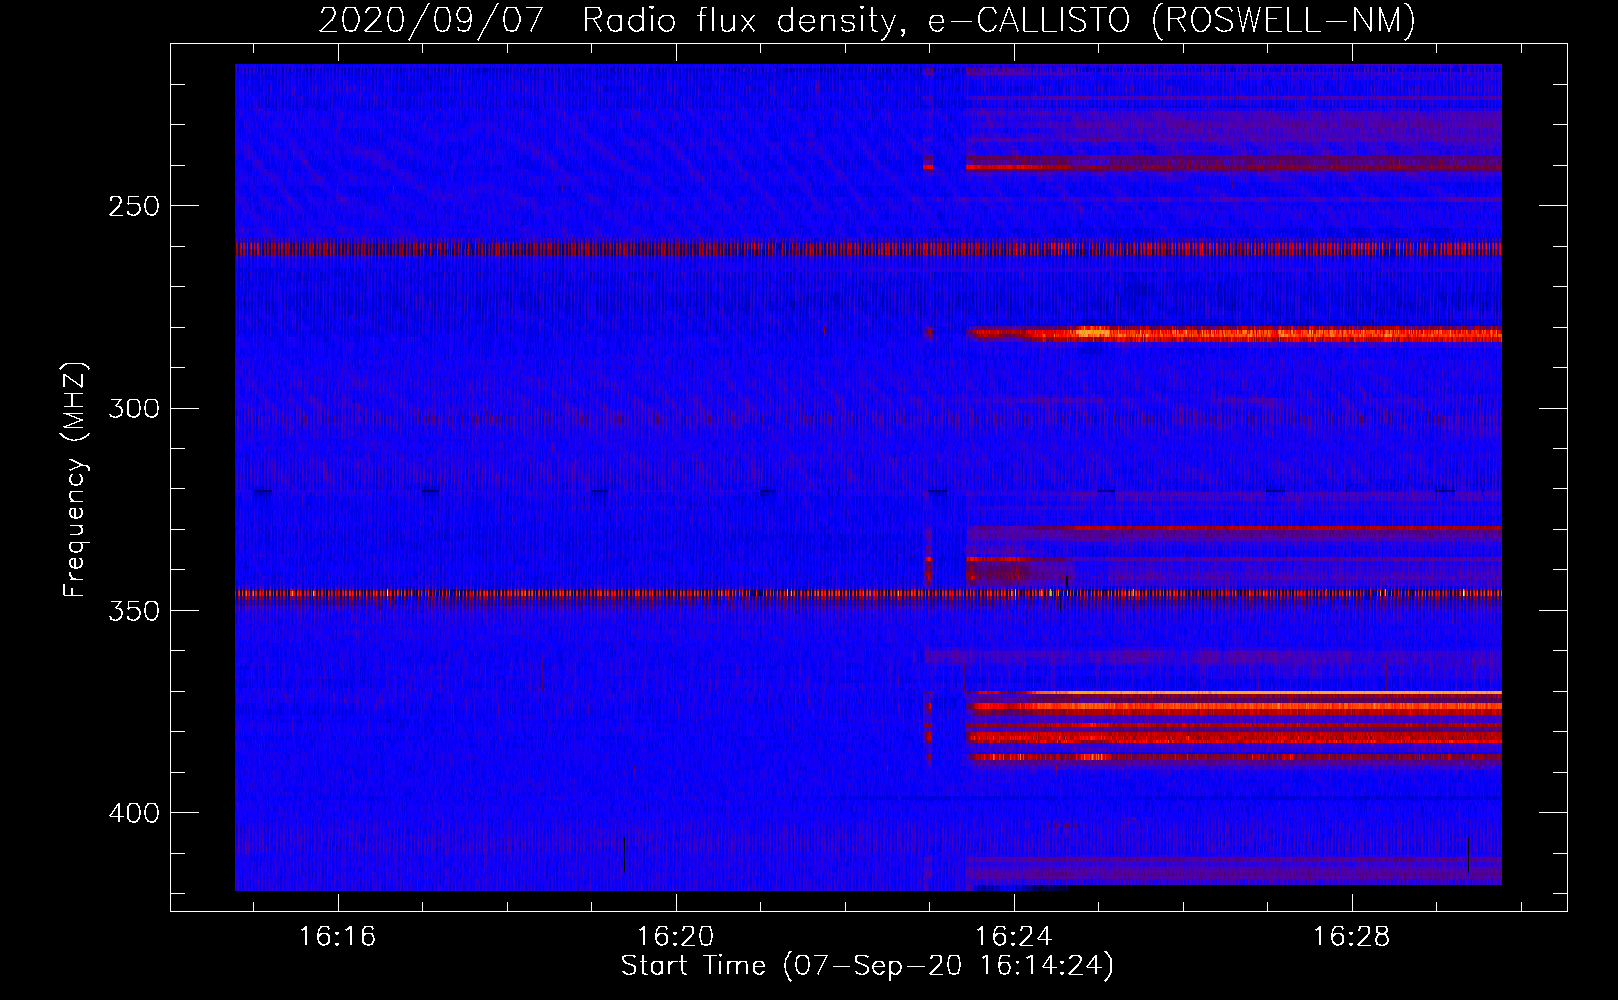Select the 400 frequency tick label
1618x1000 pixels.
(133, 813)
